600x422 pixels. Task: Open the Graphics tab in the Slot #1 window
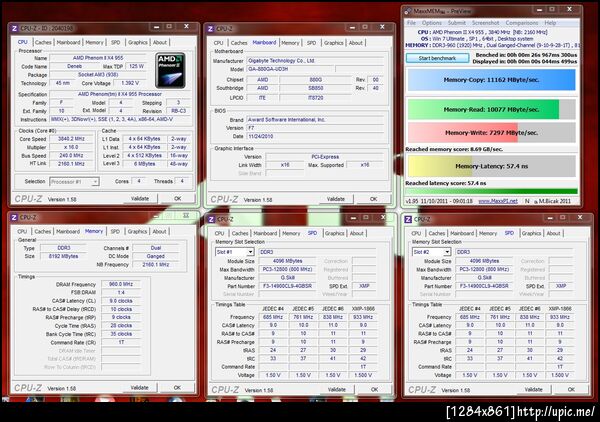(335, 233)
